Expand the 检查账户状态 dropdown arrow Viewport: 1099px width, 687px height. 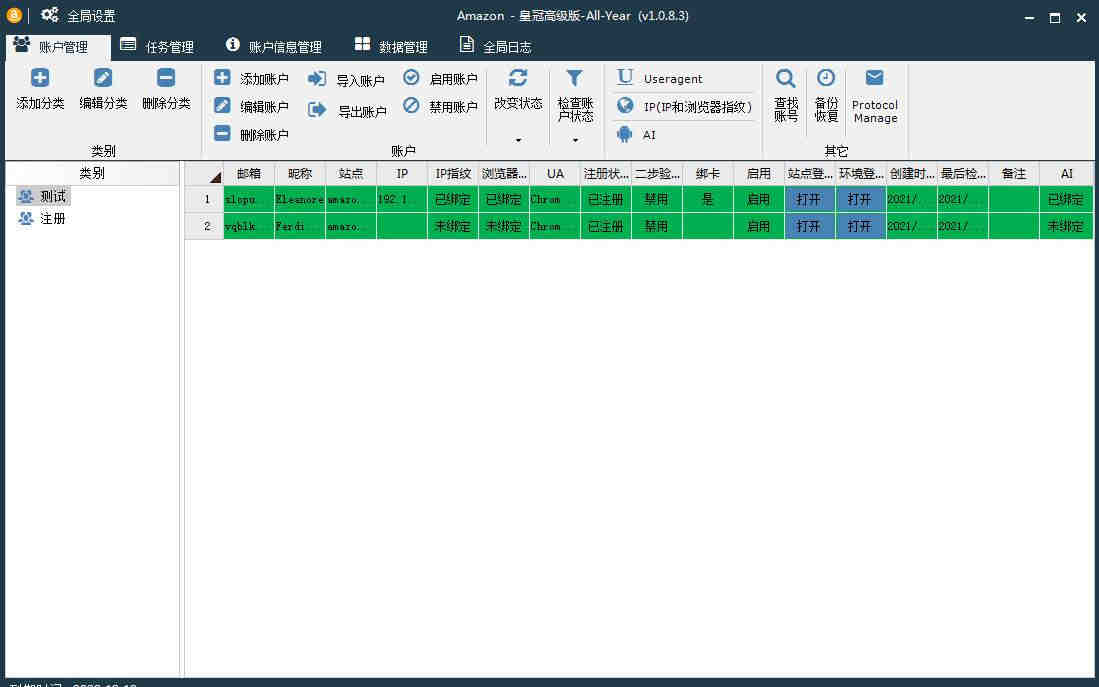click(x=575, y=140)
